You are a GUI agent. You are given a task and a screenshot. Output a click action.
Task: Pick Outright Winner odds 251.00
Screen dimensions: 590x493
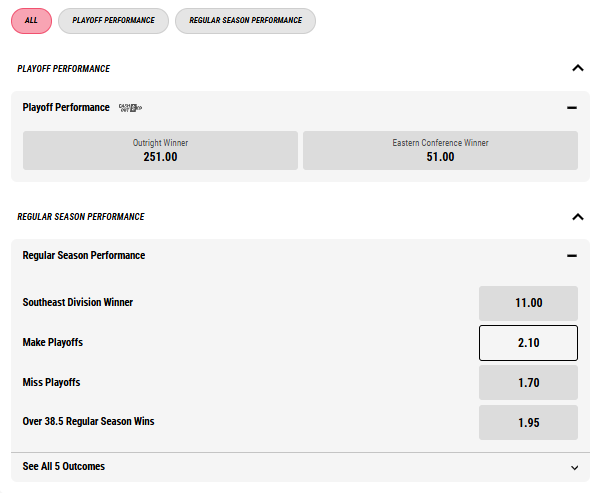(160, 151)
